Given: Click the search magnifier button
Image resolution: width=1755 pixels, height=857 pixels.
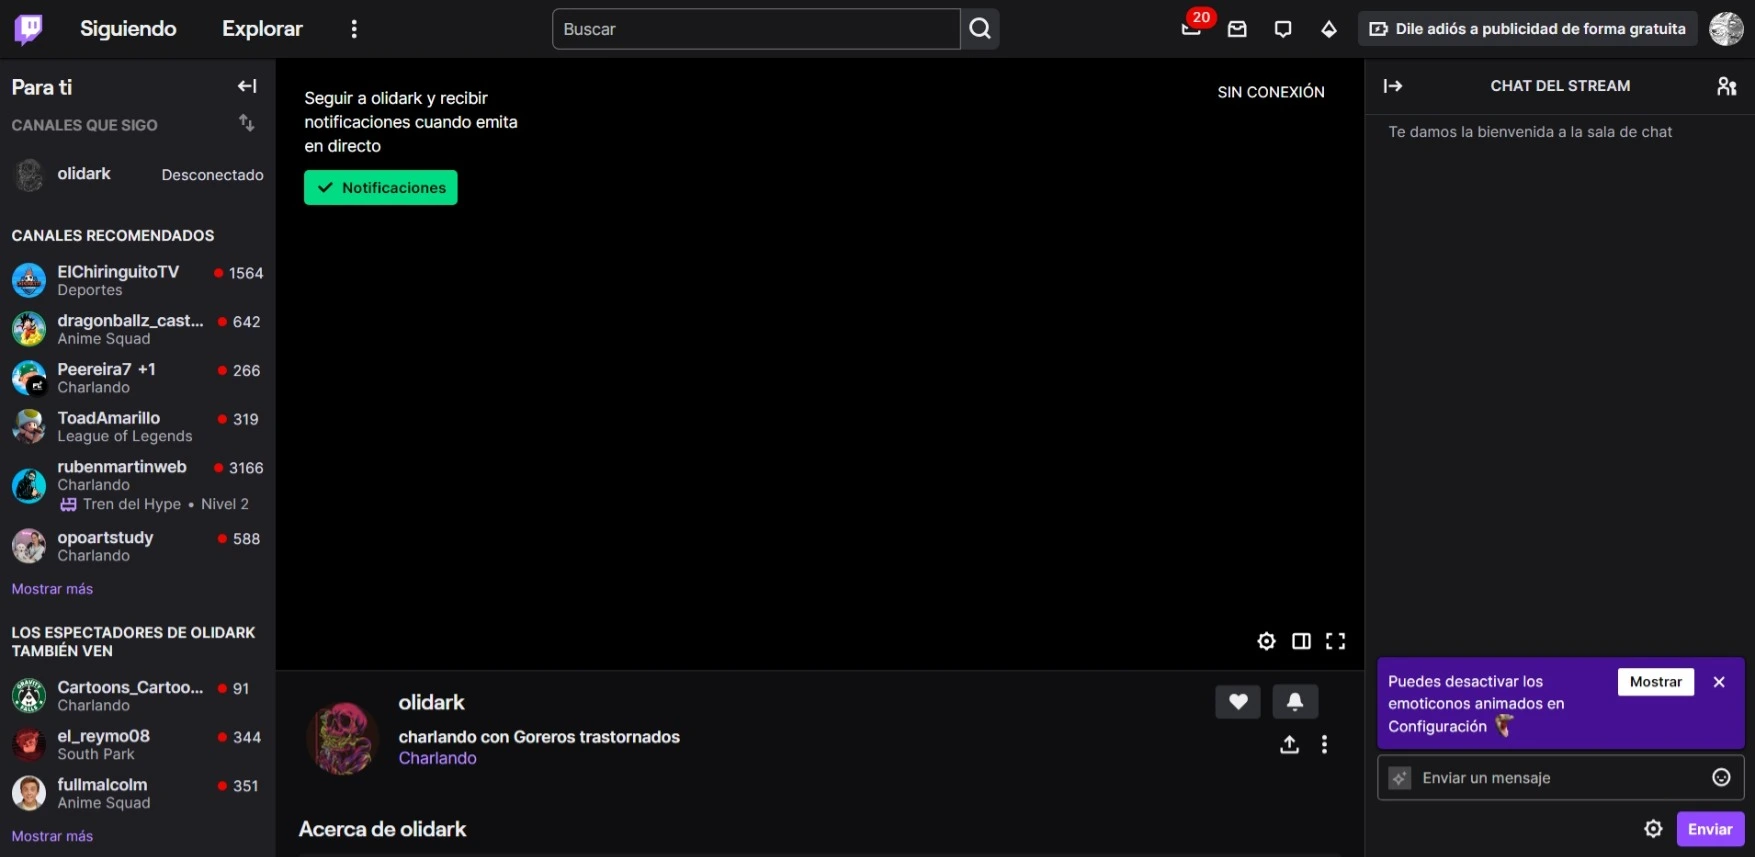Looking at the screenshot, I should (x=980, y=29).
